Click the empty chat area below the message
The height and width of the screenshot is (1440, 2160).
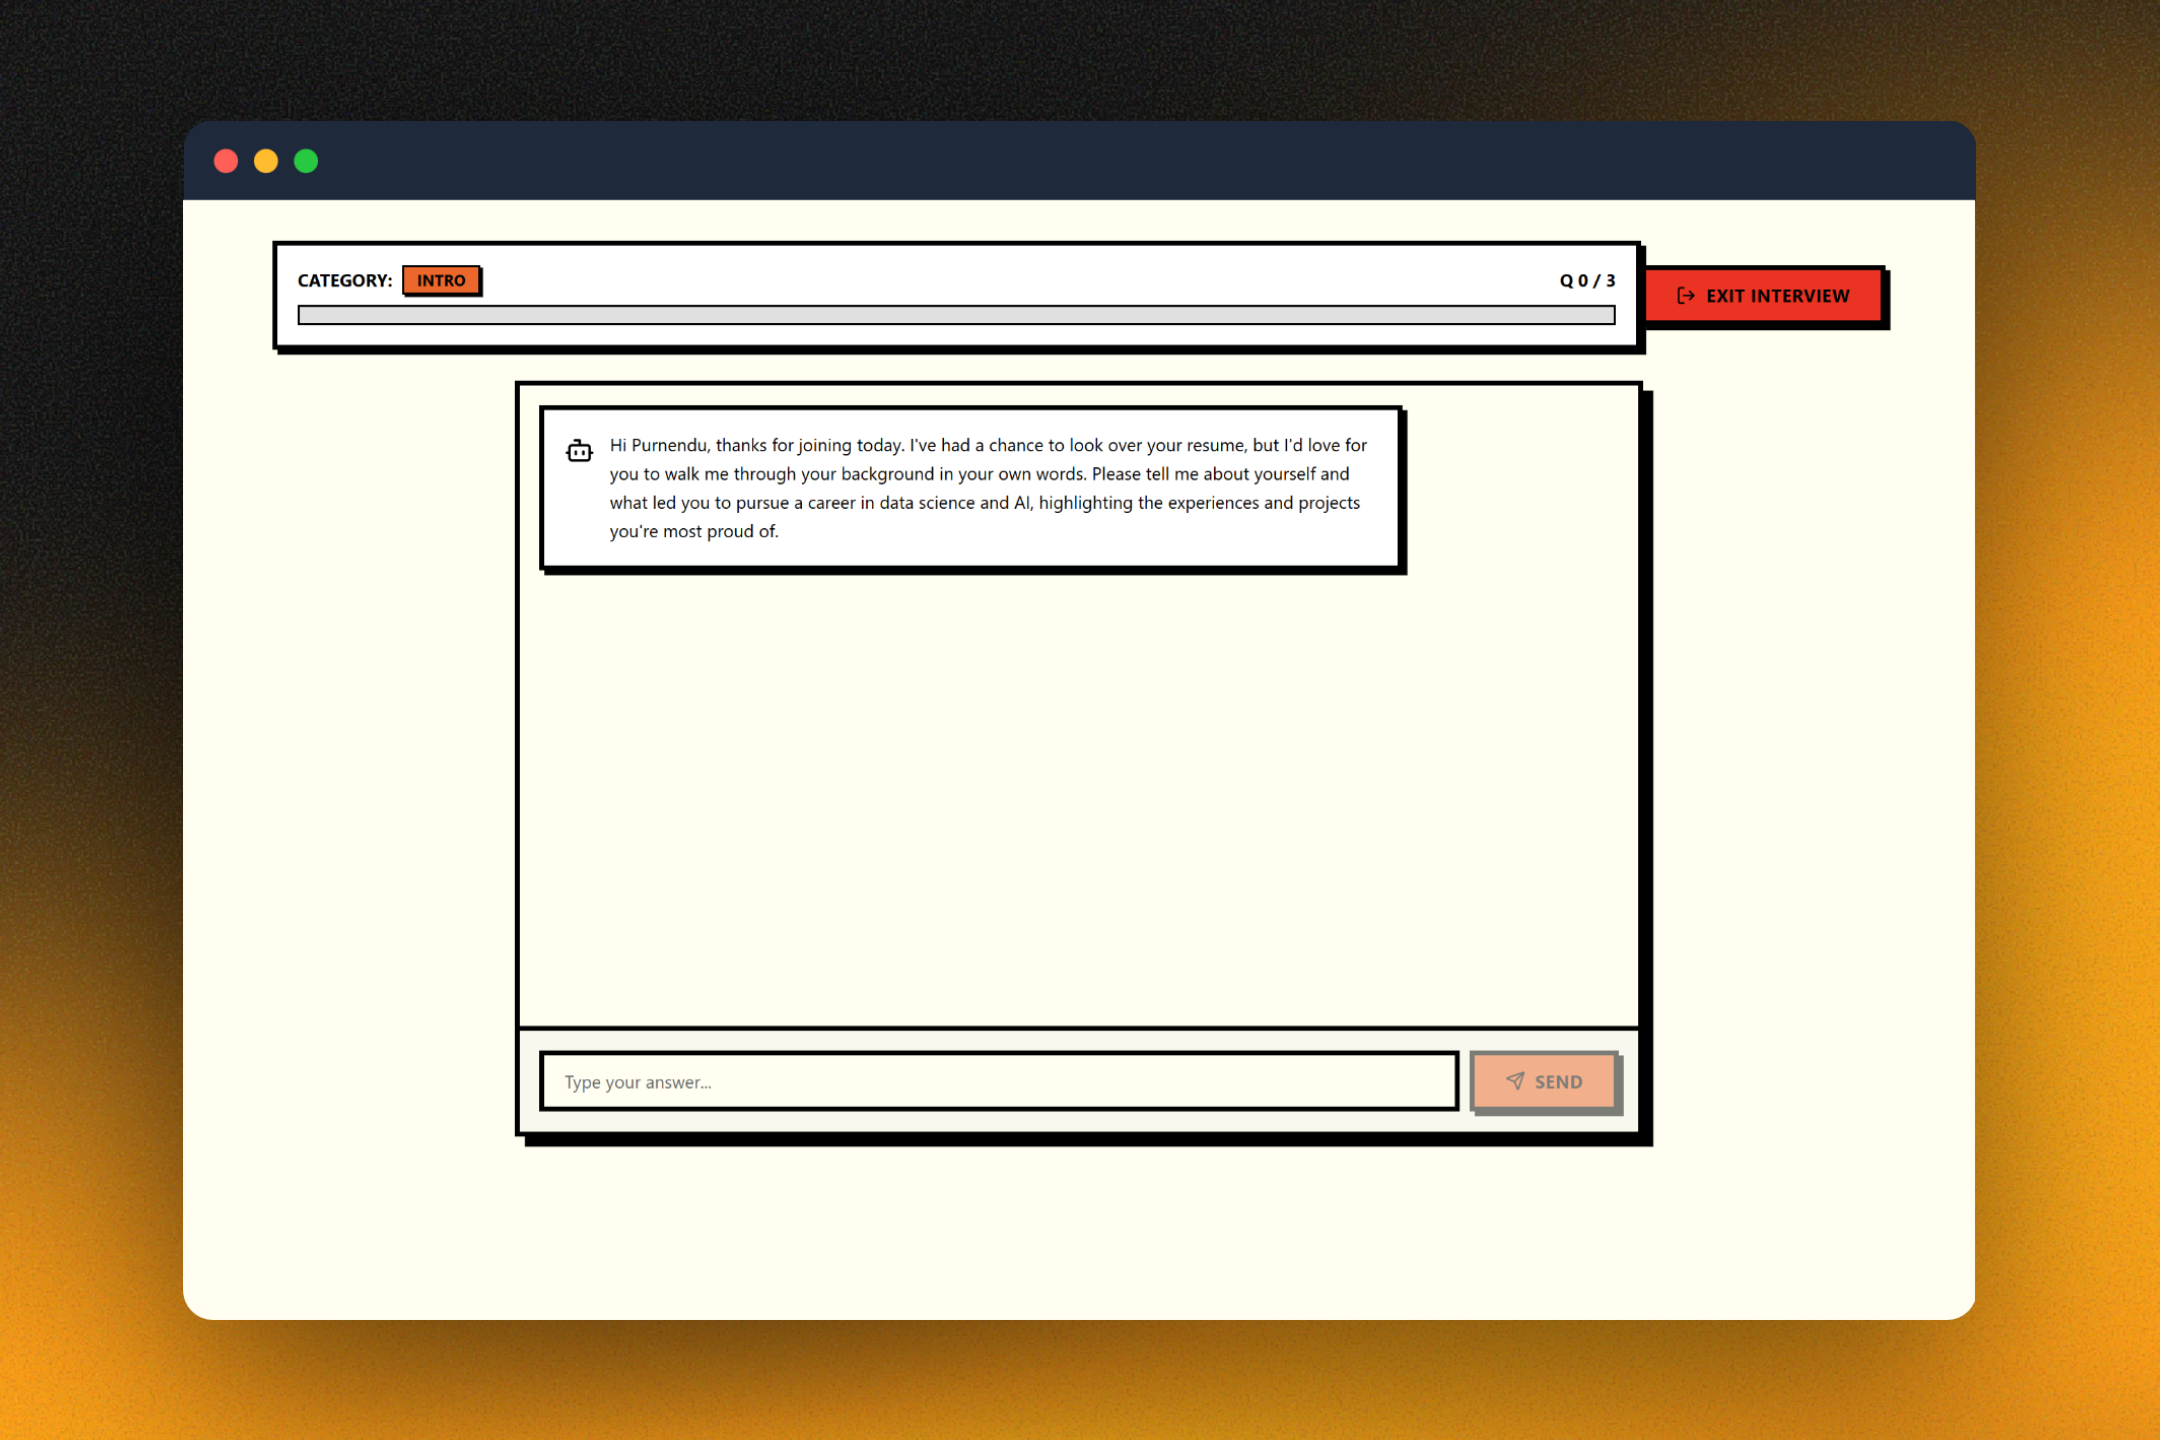[1078, 800]
